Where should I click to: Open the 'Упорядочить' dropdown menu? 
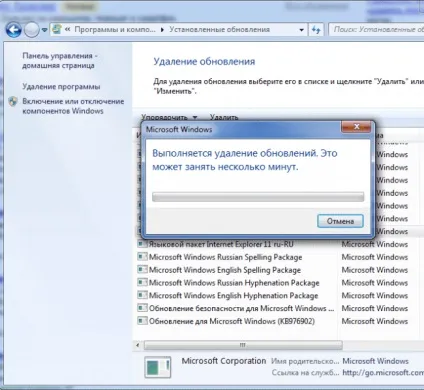(x=169, y=117)
